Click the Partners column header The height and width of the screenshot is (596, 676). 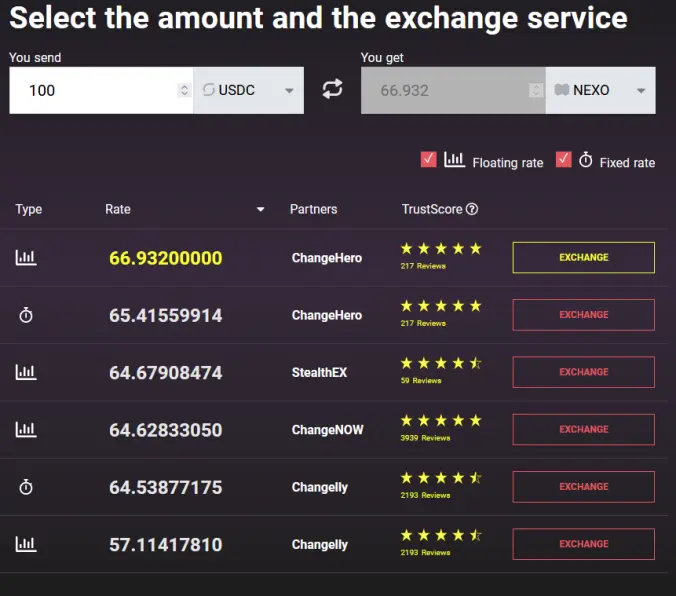coord(313,209)
